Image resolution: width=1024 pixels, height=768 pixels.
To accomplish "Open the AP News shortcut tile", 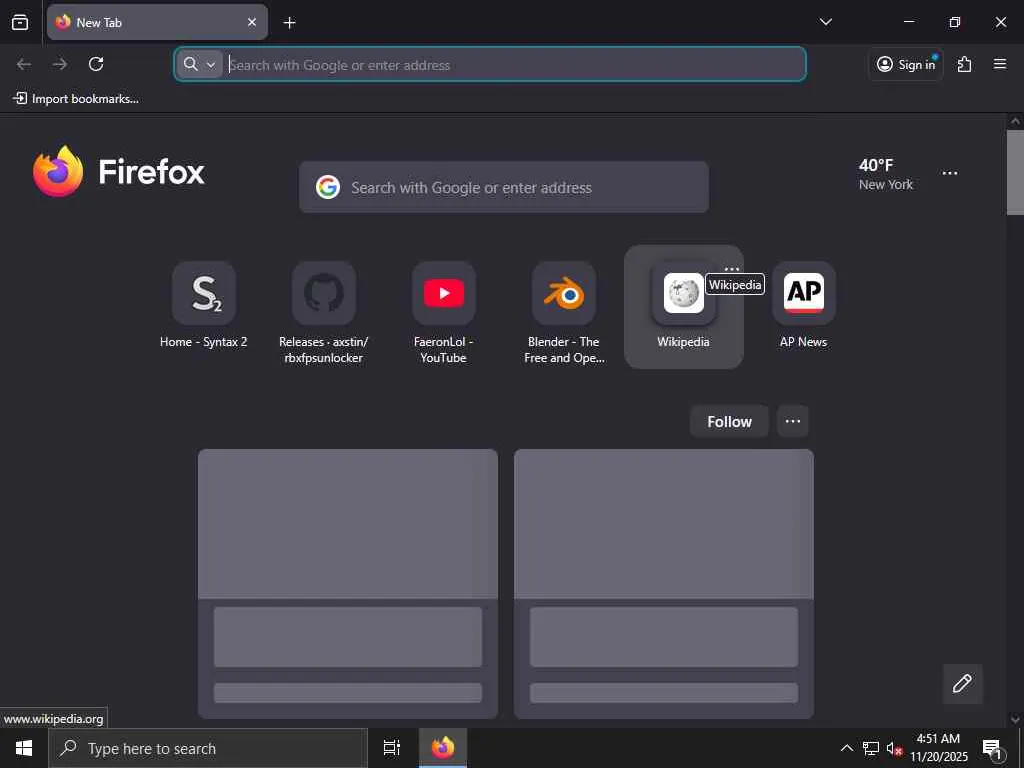I will (804, 305).
